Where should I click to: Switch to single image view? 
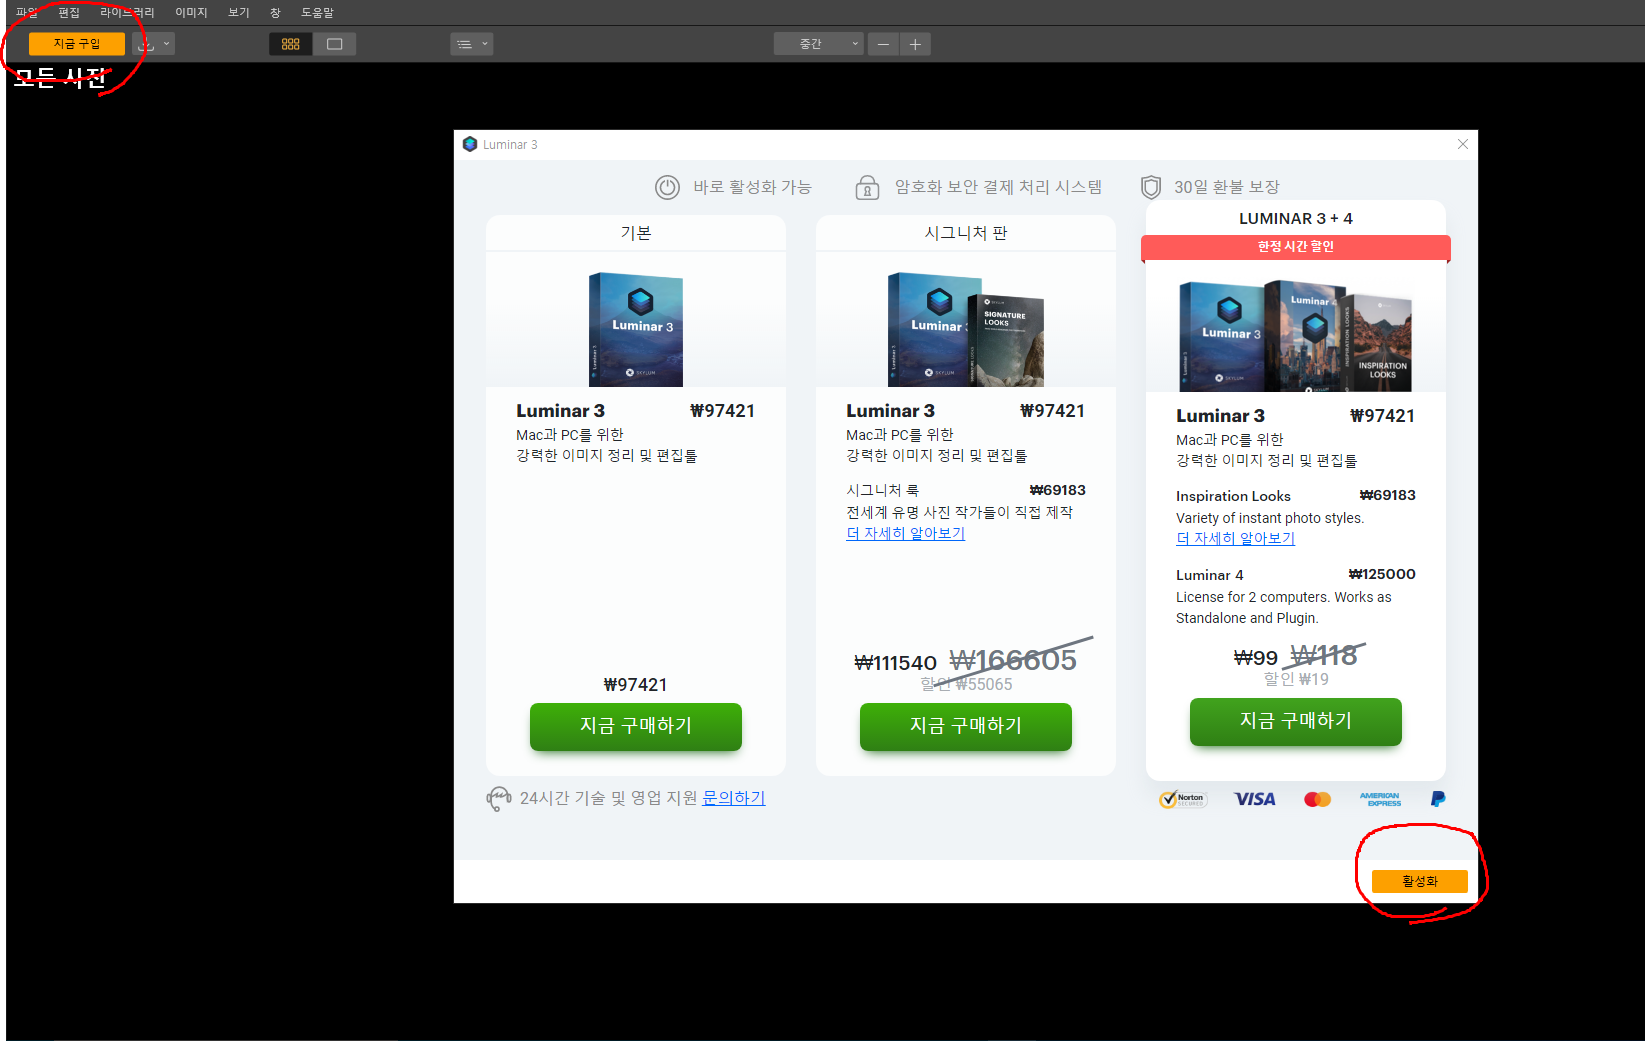point(335,44)
